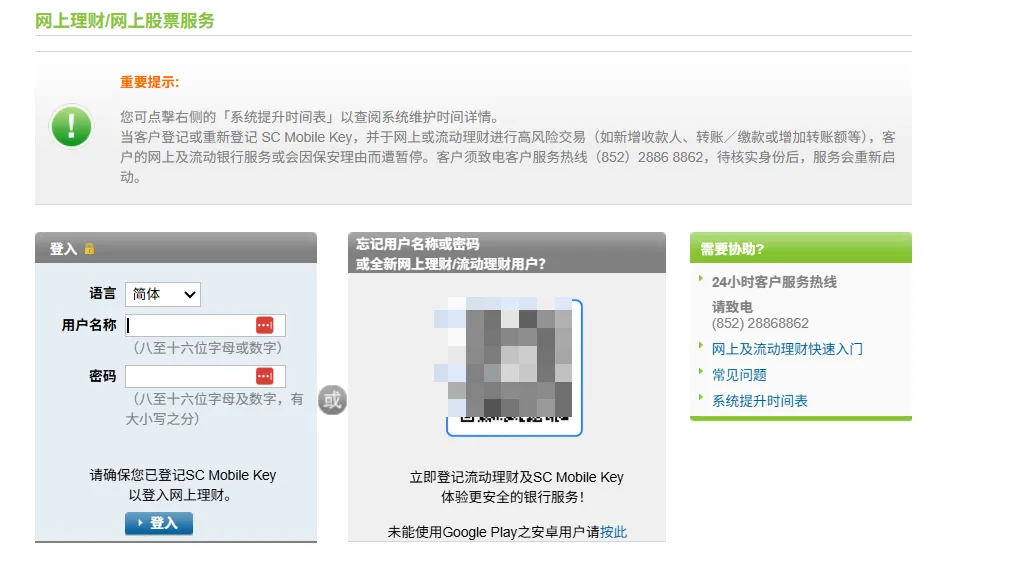Screen dimensions: 1025x585
Task: Click the (八至十六位字母或数字) hint text
Action: point(208,348)
